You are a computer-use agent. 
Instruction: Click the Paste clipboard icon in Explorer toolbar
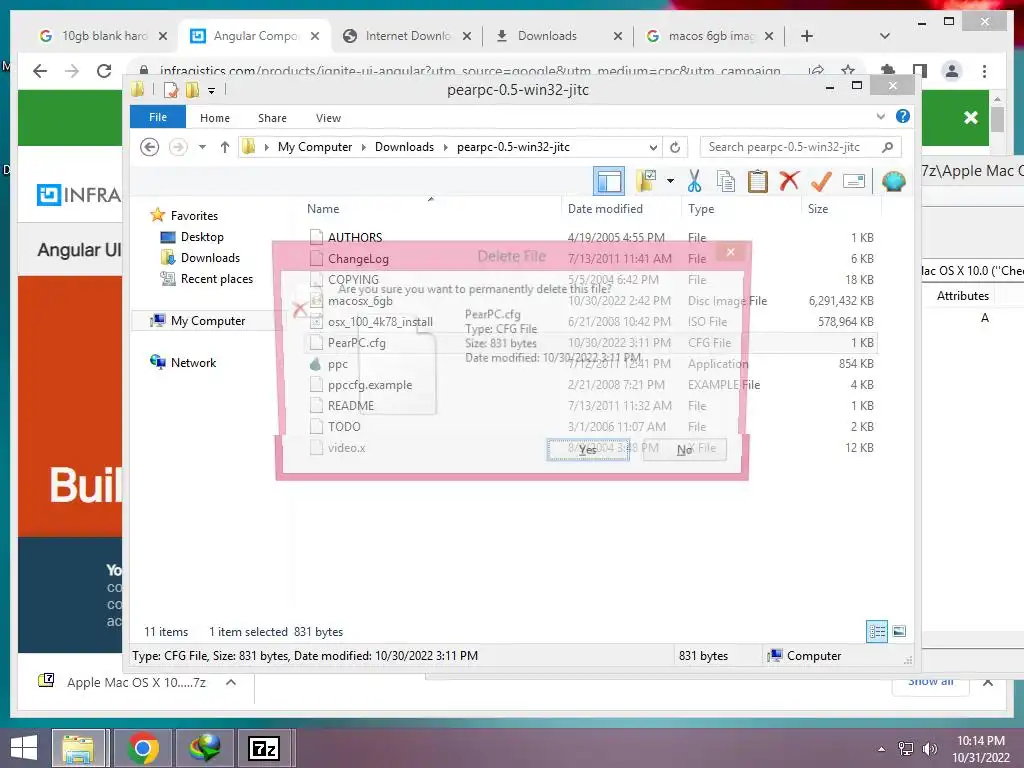(758, 181)
